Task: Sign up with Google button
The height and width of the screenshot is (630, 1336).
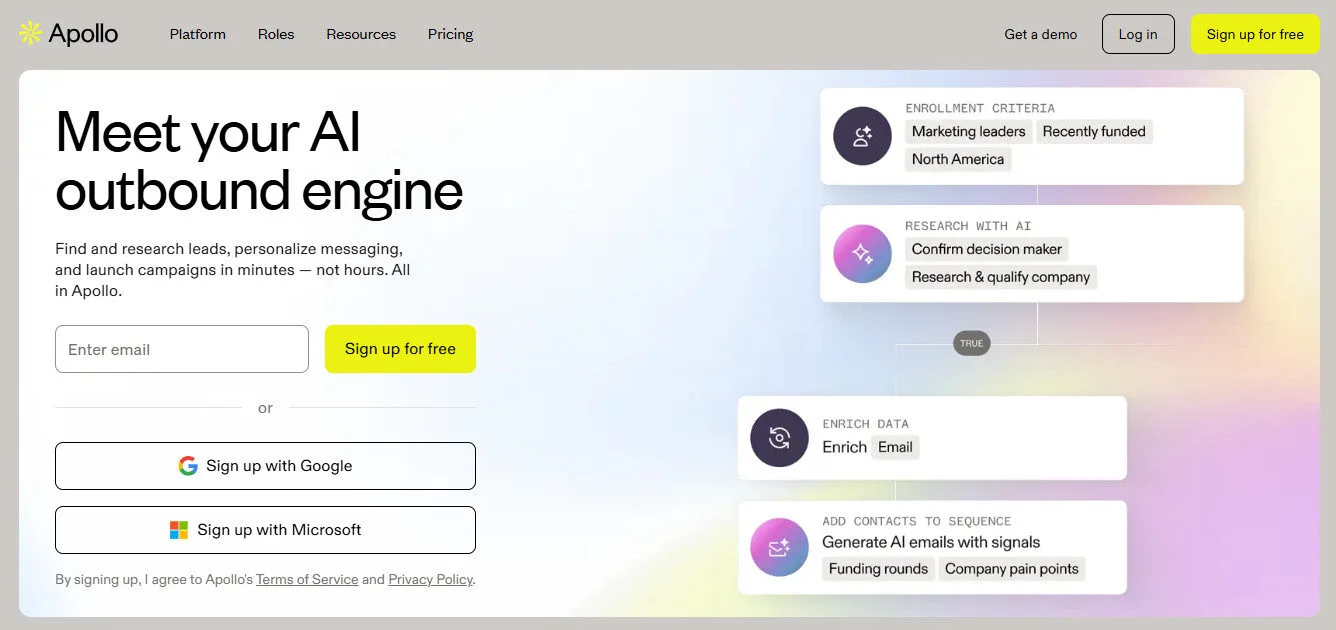Action: (265, 466)
